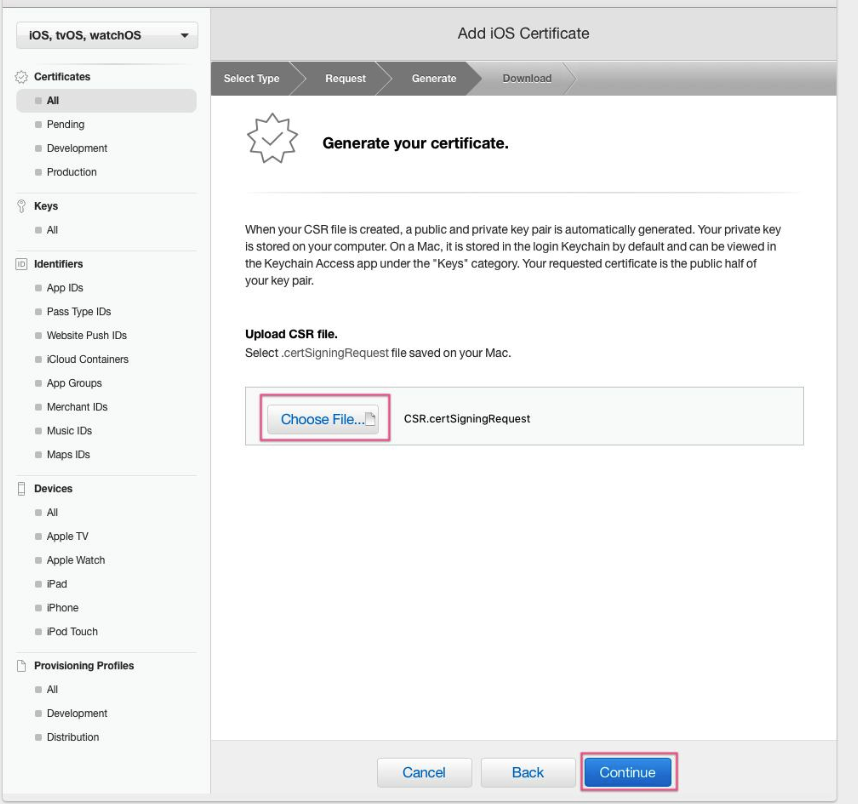Go to the Select Type step

(251, 79)
